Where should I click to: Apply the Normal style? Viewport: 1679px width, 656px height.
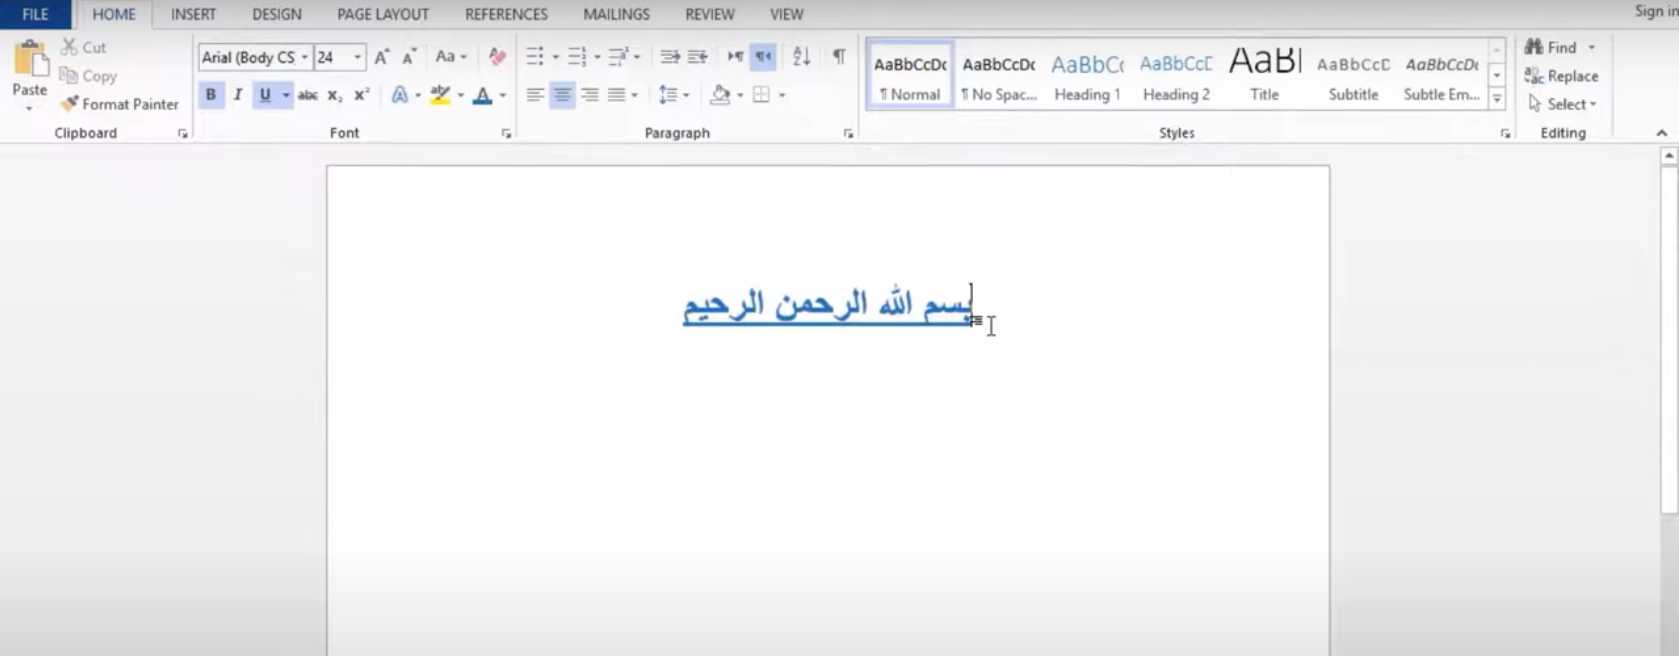910,75
